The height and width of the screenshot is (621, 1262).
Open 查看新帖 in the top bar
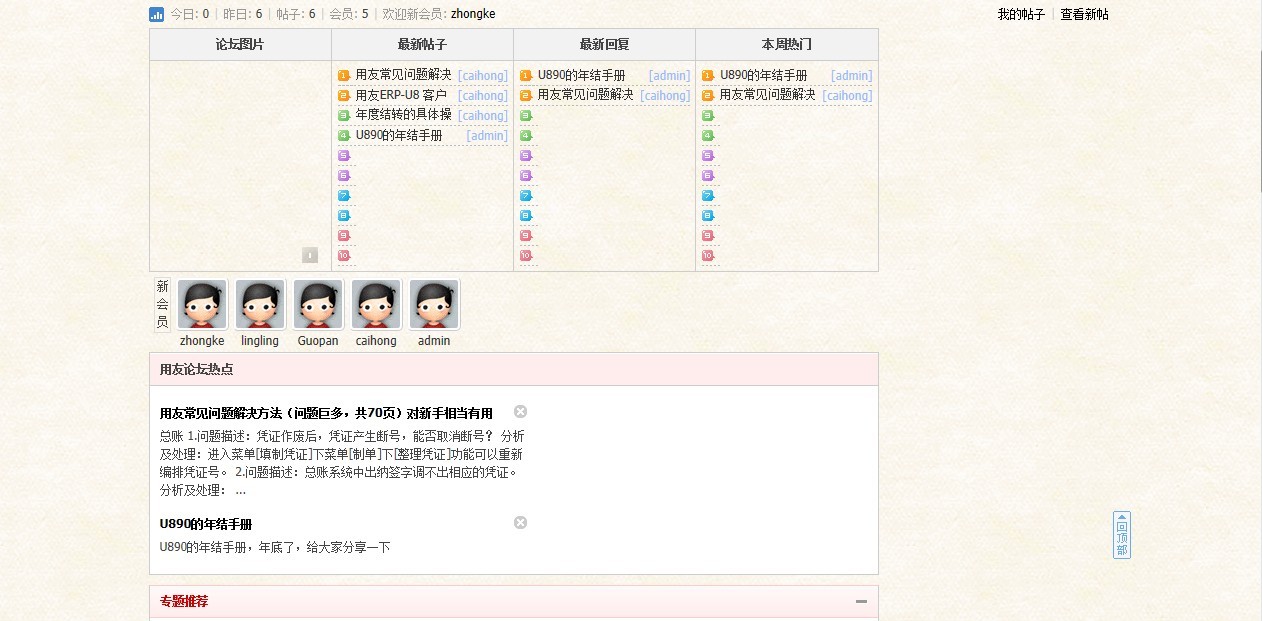click(x=1086, y=14)
